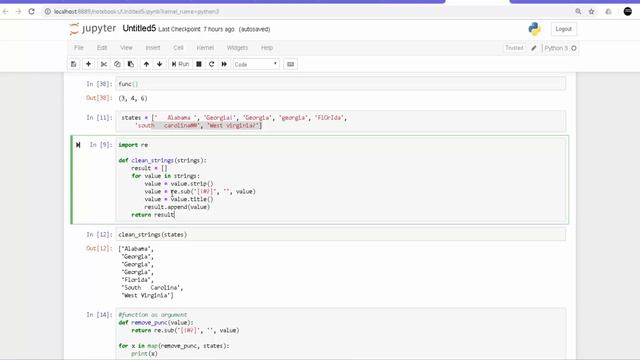Run cell In [9] with its side run icon
The height and width of the screenshot is (360, 640).
[78, 145]
